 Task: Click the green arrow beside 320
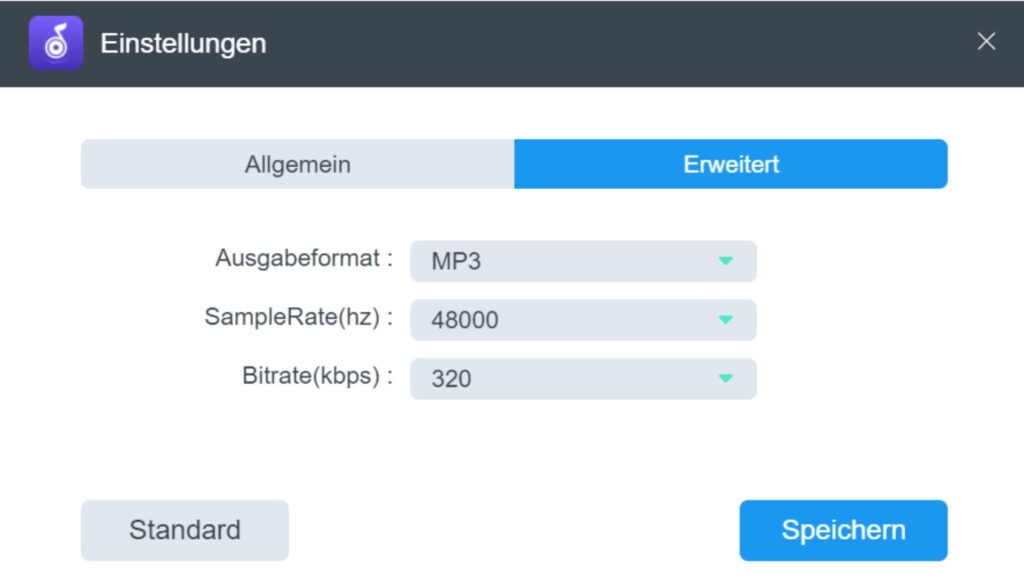726,378
